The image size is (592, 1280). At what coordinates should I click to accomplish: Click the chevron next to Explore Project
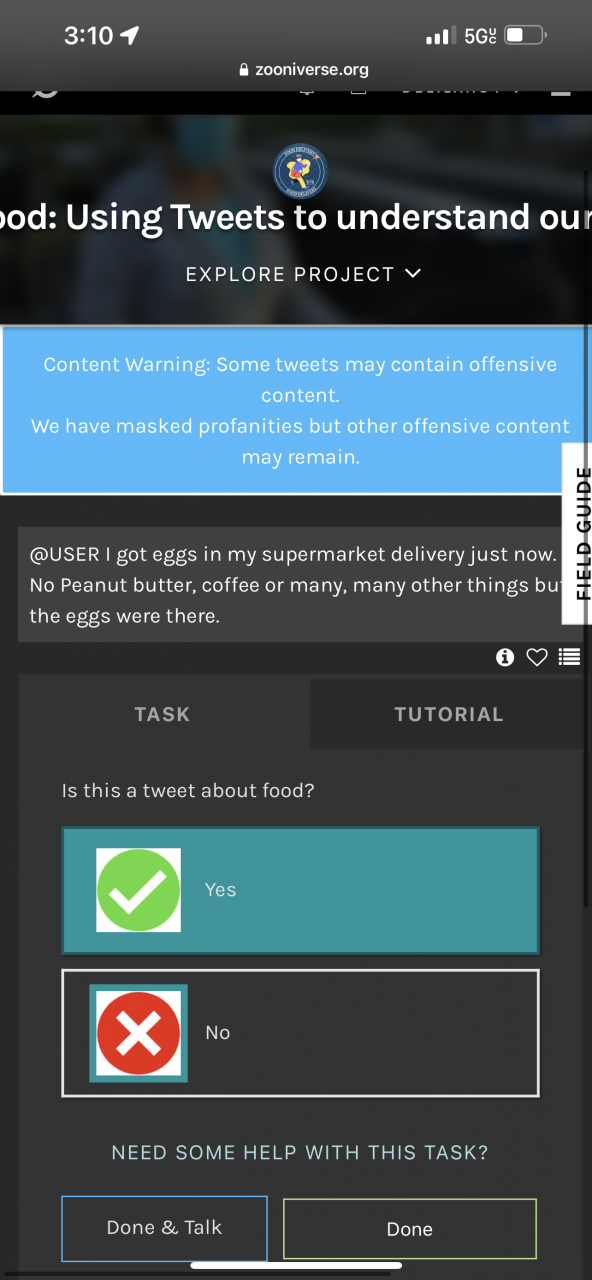[412, 274]
